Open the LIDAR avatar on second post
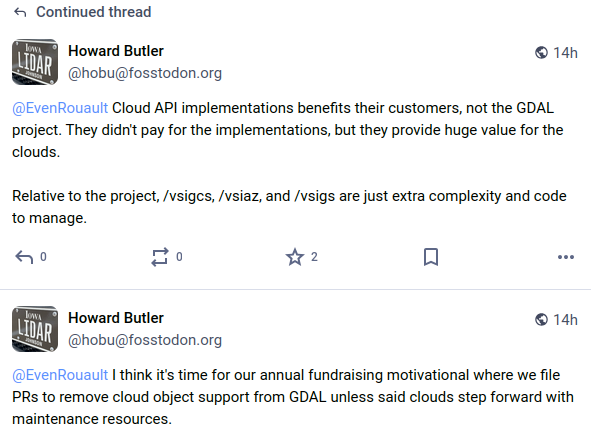This screenshot has height=444, width=591. click(x=35, y=329)
